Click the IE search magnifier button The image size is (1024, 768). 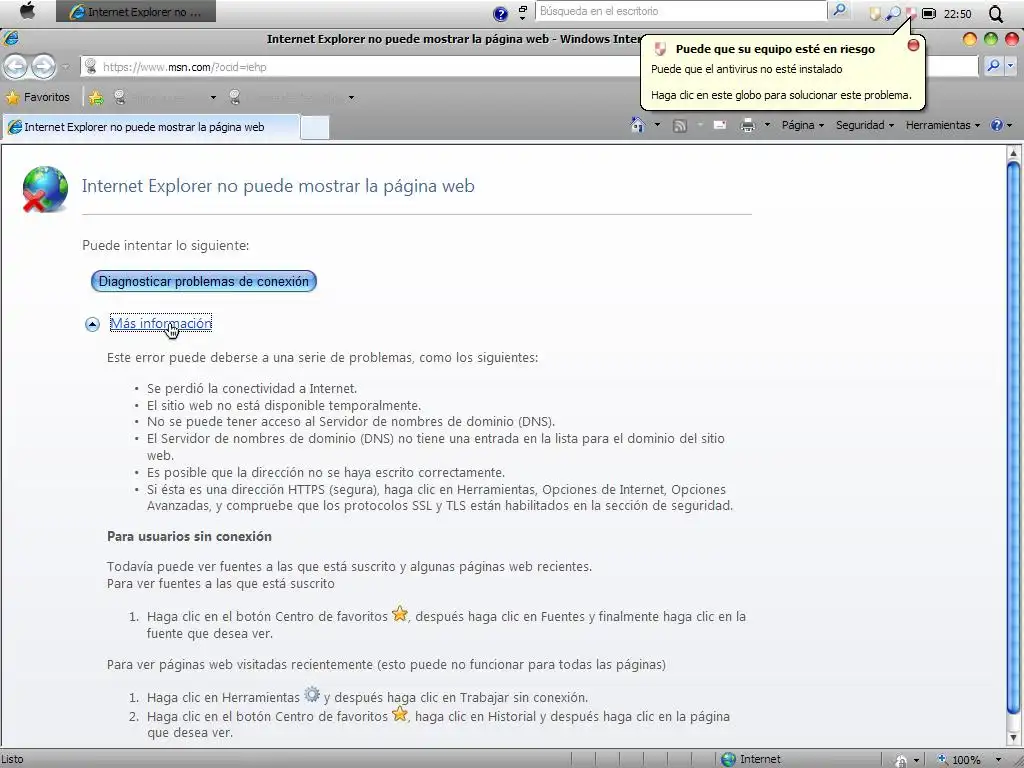[x=993, y=65]
